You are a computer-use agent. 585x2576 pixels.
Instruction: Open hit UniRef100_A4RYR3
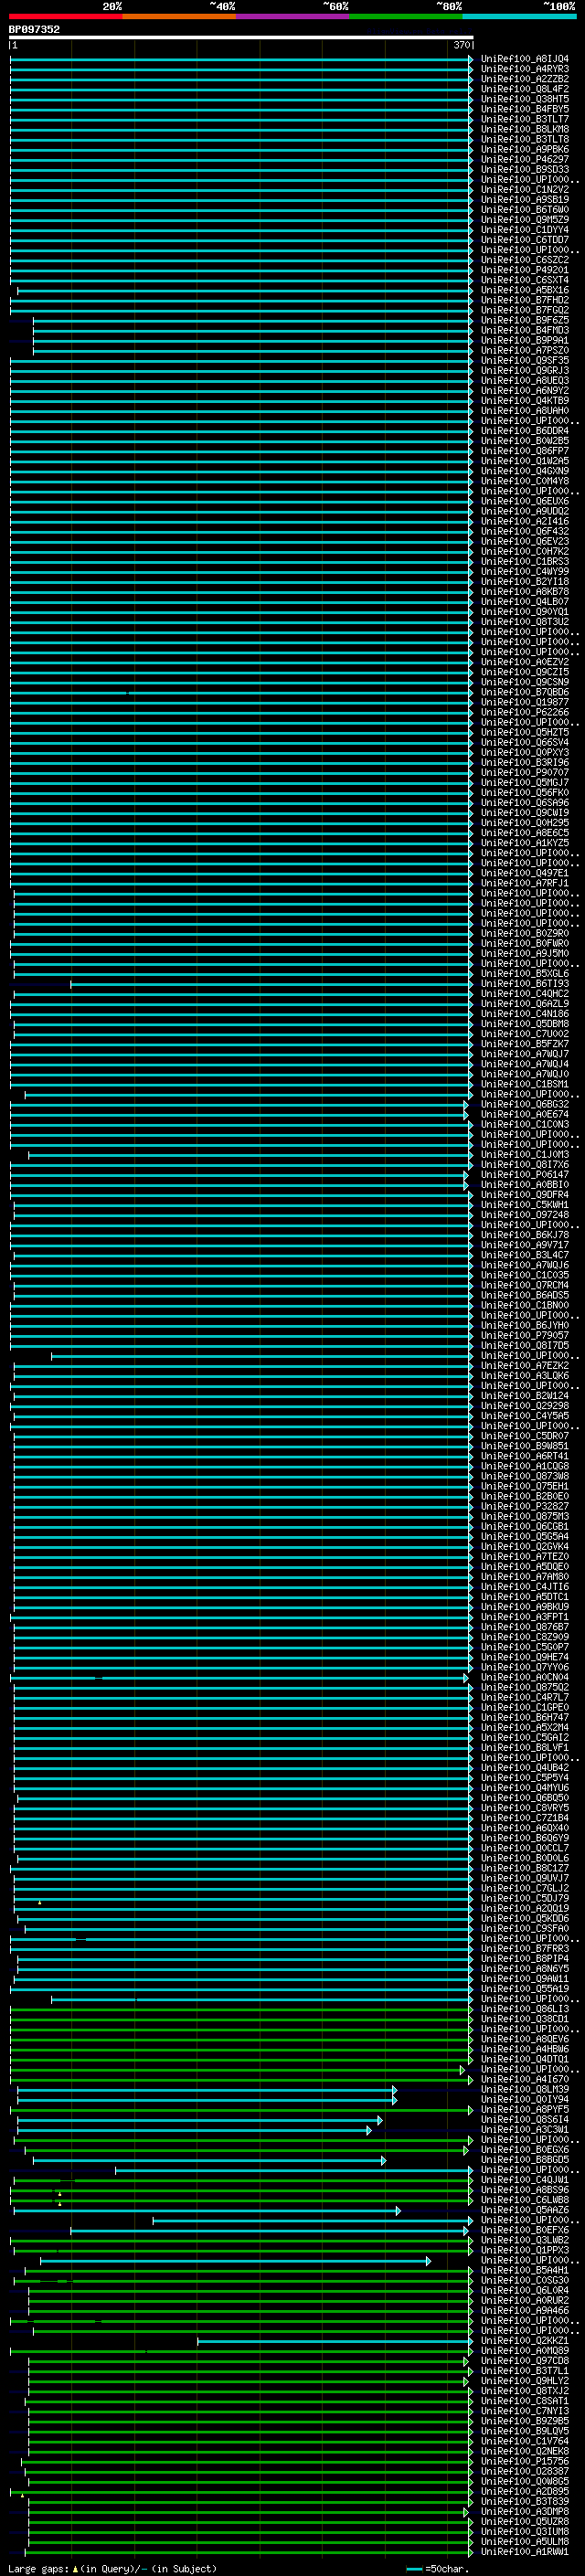[525, 69]
